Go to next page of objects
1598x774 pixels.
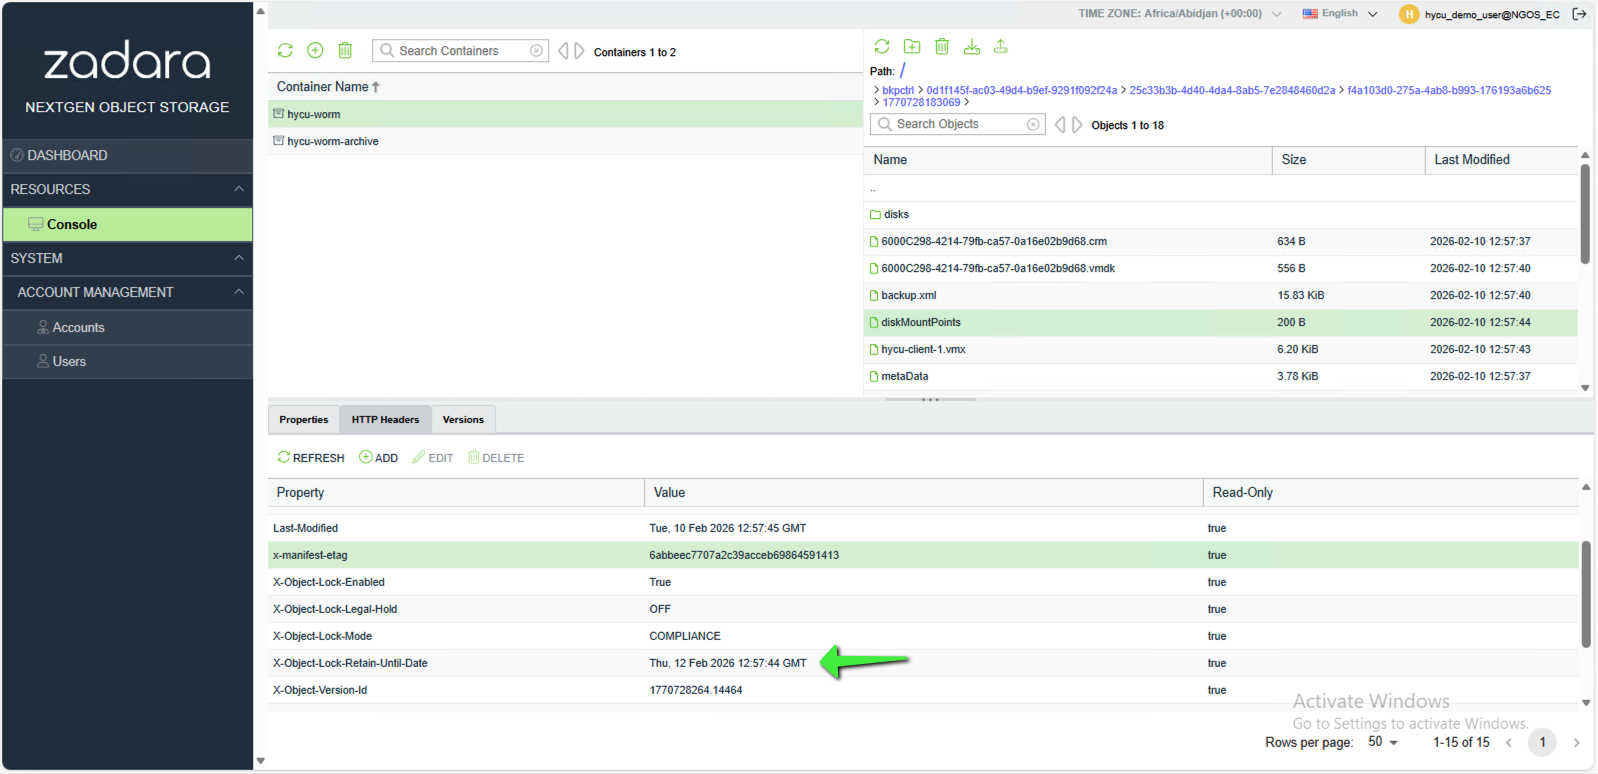[1077, 125]
